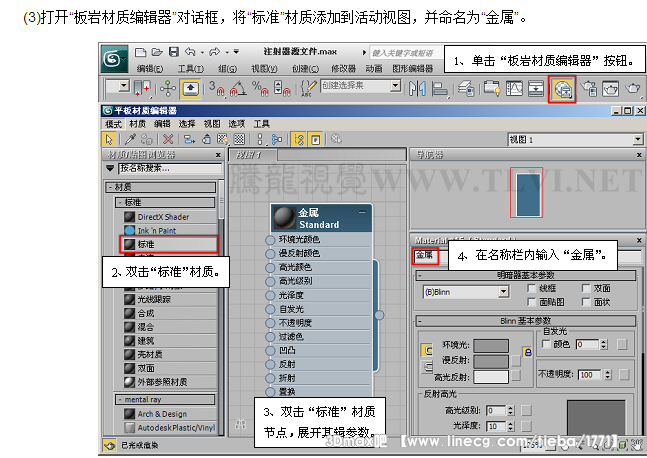647x458 pixels.
Task: Enable the 线框 wire checkbox
Action: (532, 288)
